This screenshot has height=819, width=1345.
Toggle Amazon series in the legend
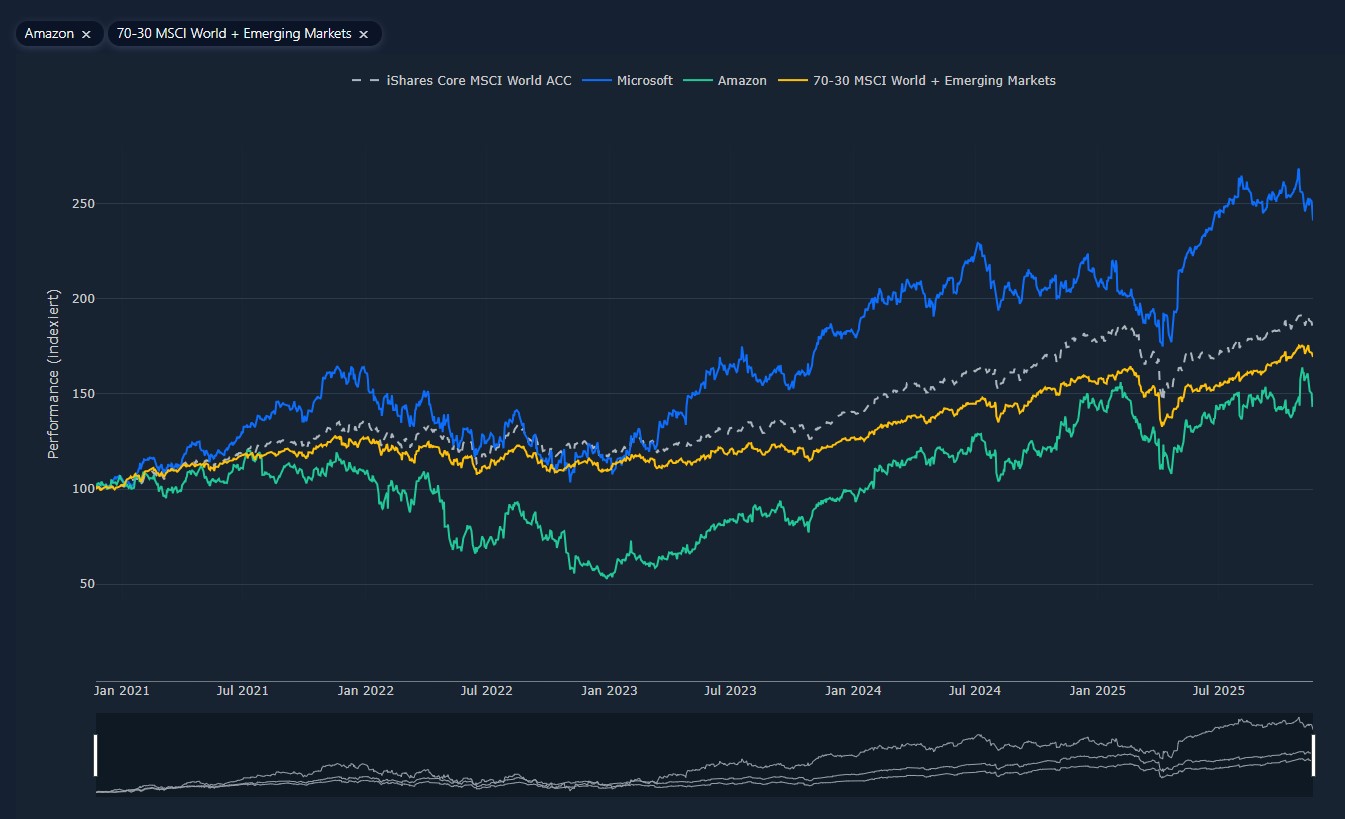pos(725,80)
